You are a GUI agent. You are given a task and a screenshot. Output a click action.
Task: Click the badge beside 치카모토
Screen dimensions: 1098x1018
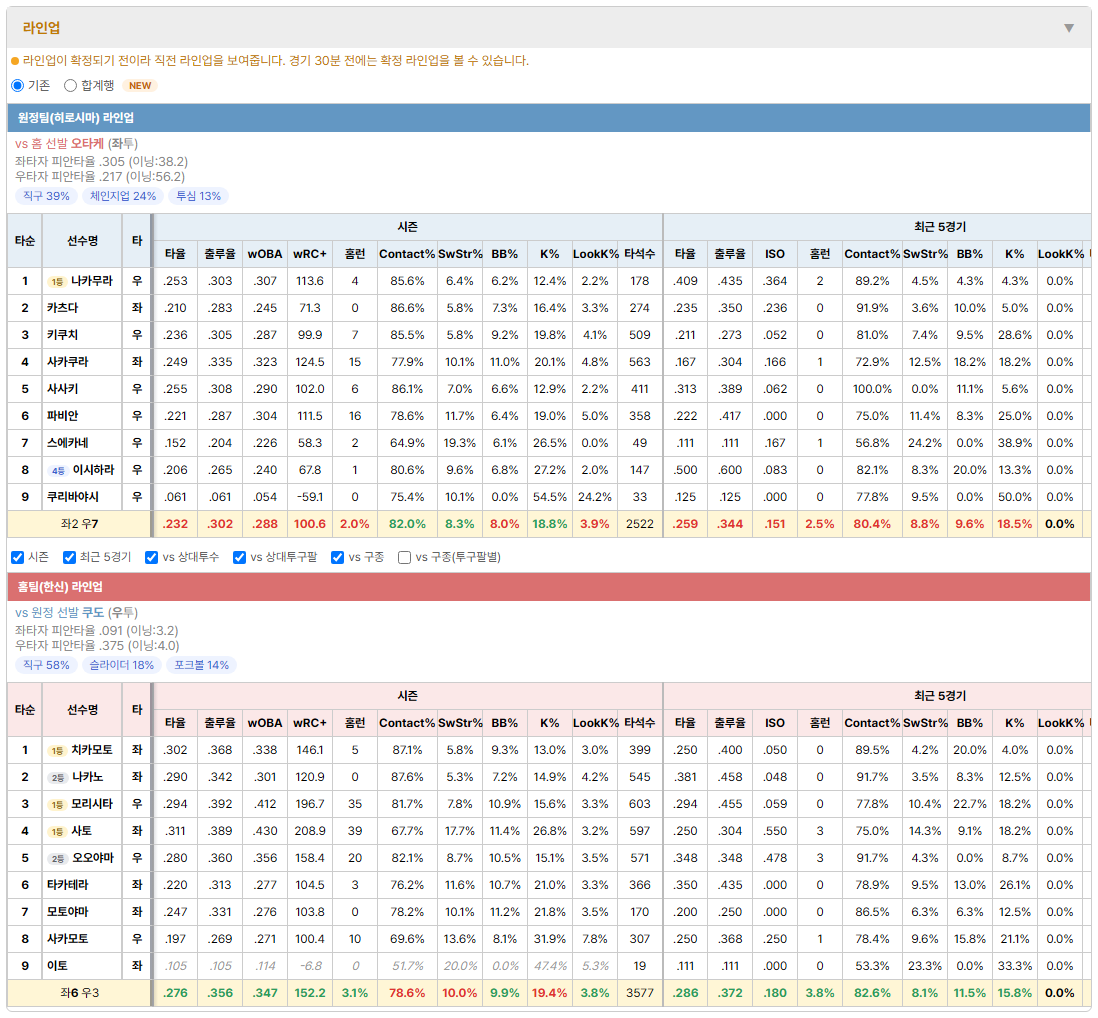click(x=57, y=751)
